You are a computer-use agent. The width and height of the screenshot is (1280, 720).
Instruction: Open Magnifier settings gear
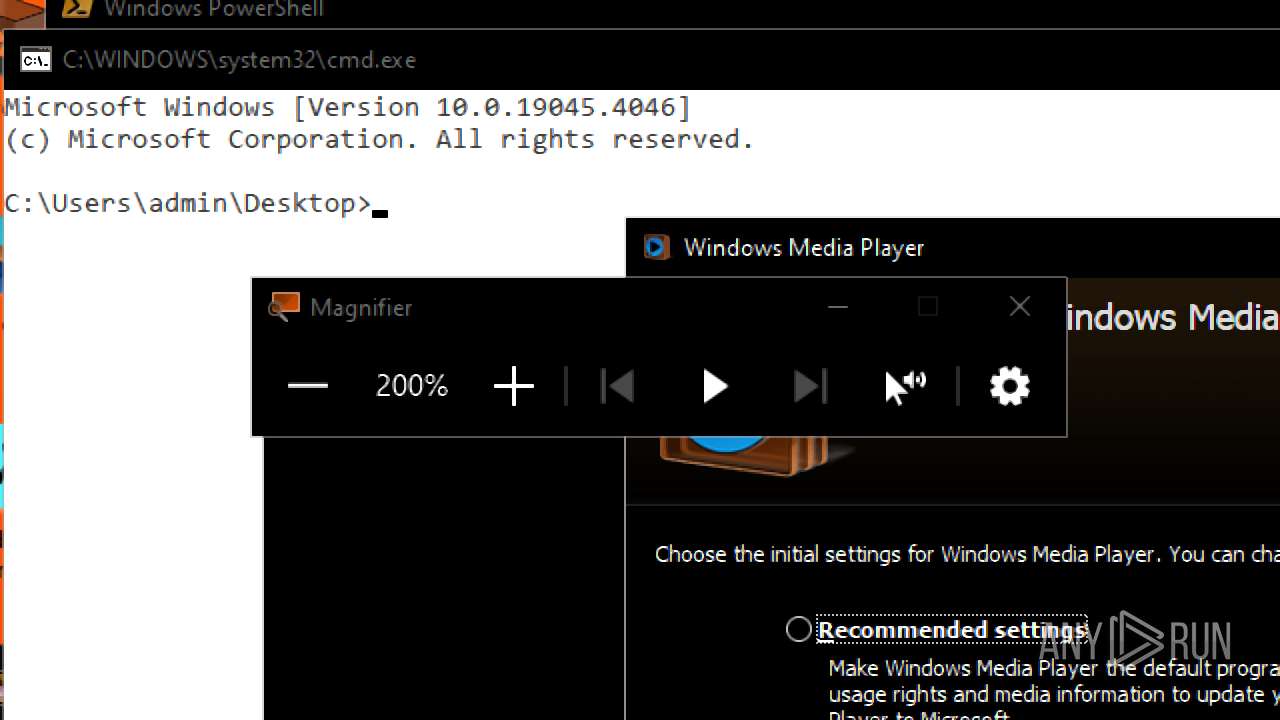click(x=1010, y=386)
